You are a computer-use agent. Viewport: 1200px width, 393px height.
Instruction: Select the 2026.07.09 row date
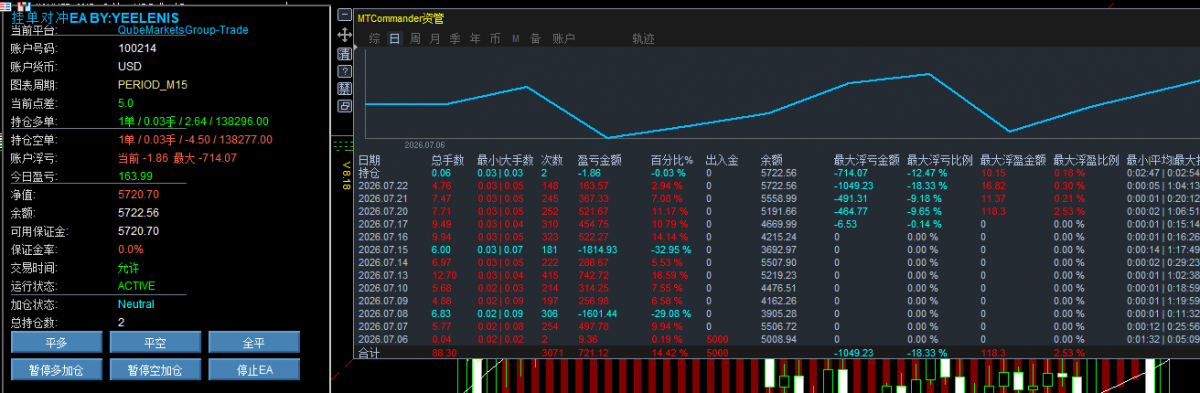pyautogui.click(x=383, y=300)
